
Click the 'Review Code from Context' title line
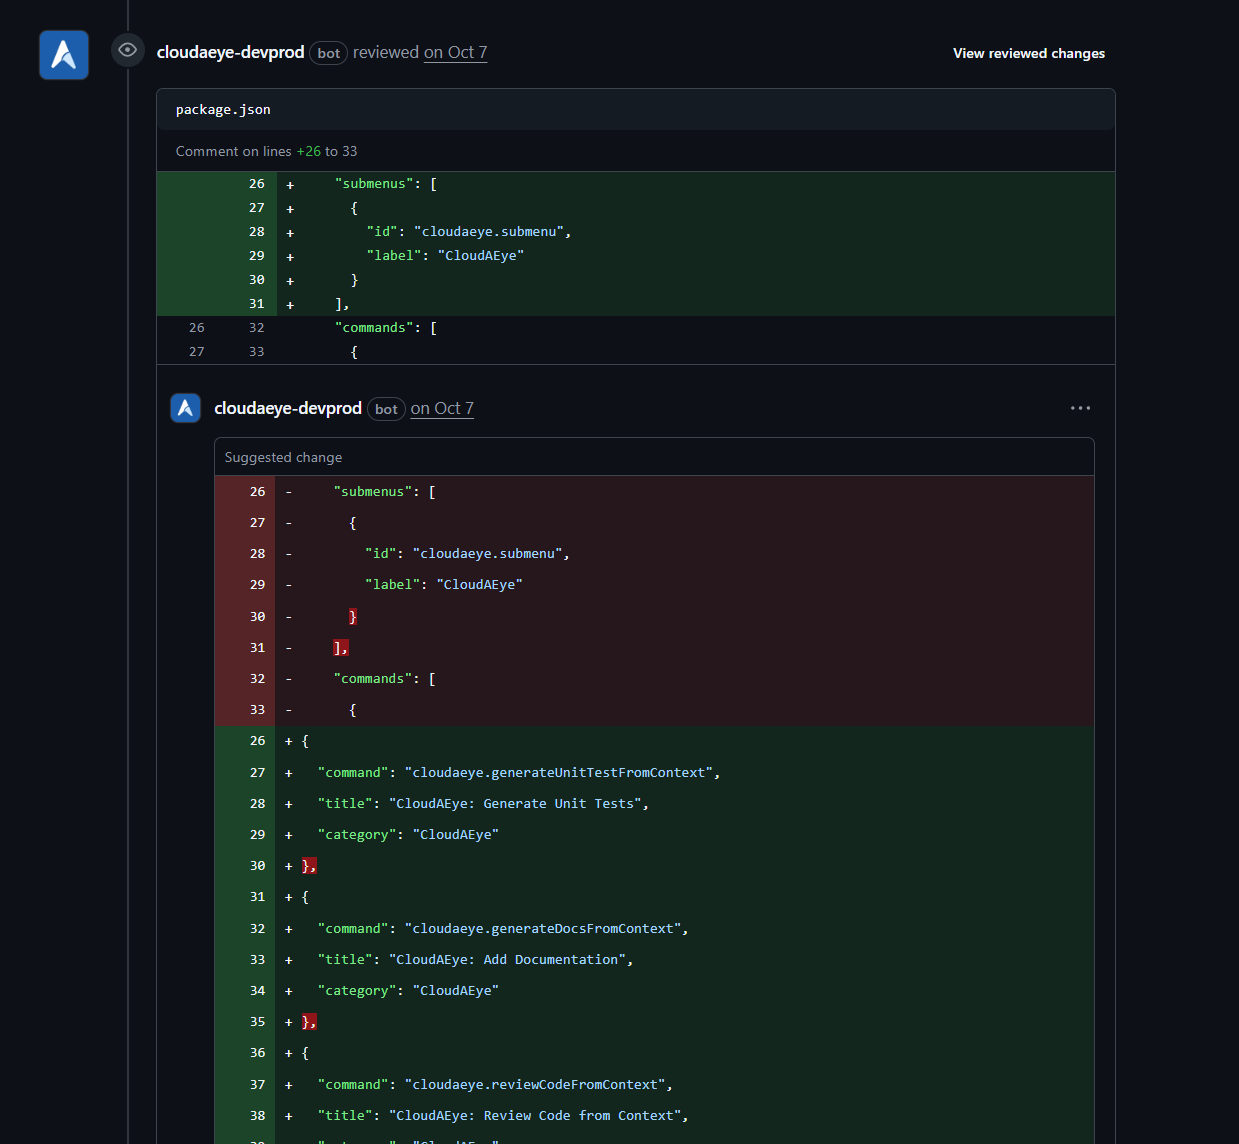(502, 1116)
